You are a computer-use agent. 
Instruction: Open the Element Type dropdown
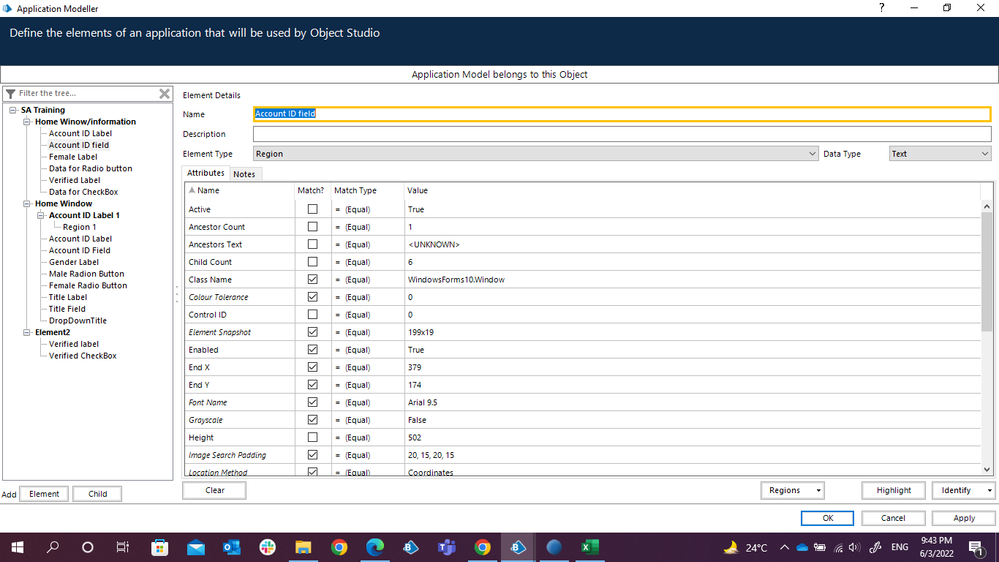pos(812,154)
